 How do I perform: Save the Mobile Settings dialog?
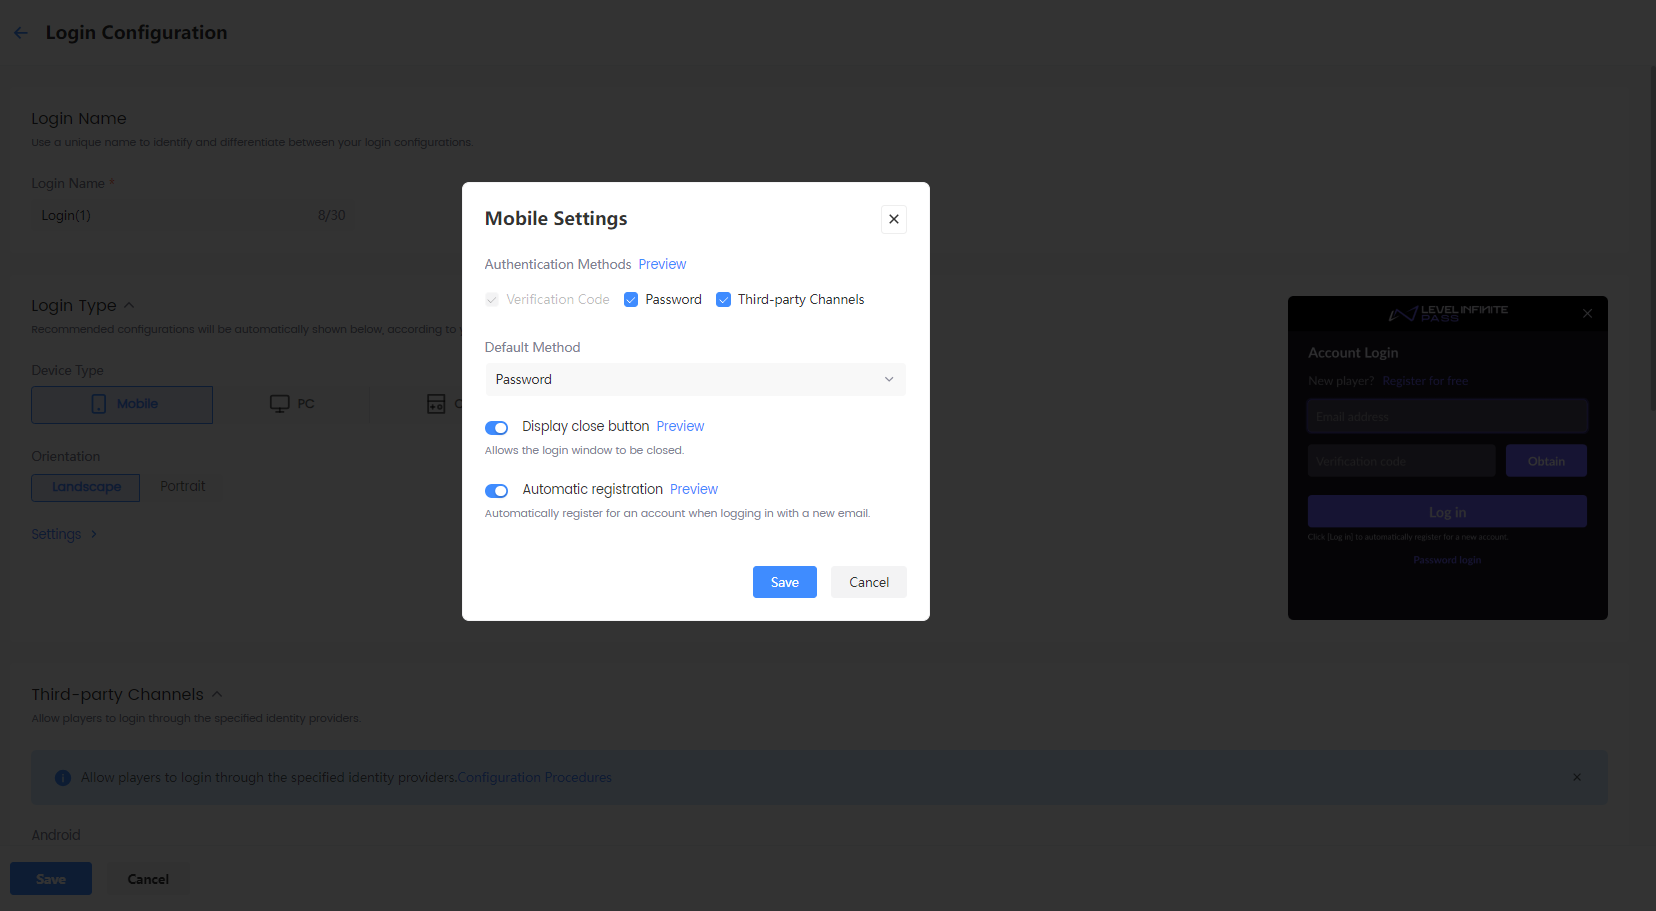[785, 582]
